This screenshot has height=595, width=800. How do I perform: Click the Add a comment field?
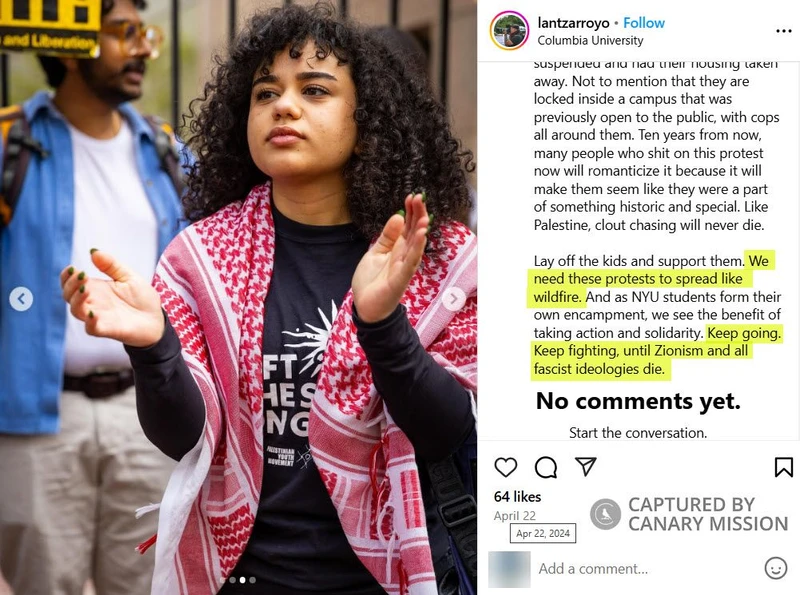point(648,568)
